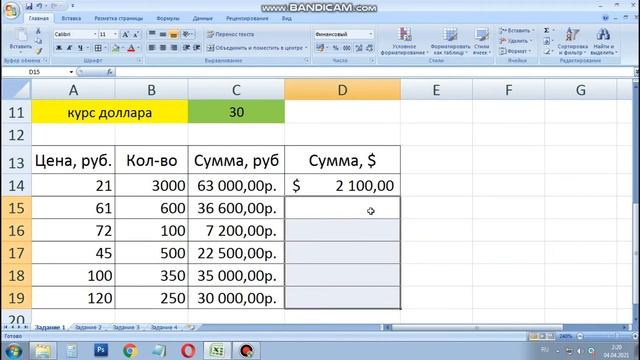
Task: Click the Office button
Action: [11, 10]
